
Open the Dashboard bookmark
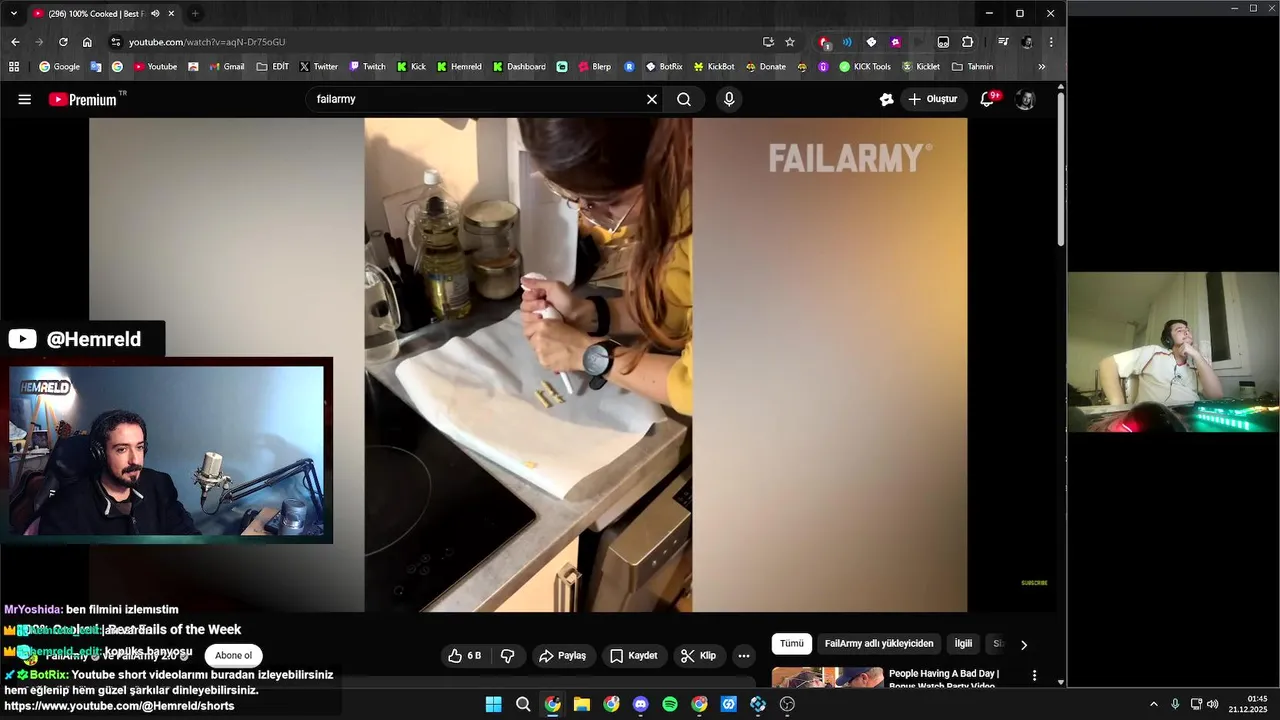coord(519,67)
